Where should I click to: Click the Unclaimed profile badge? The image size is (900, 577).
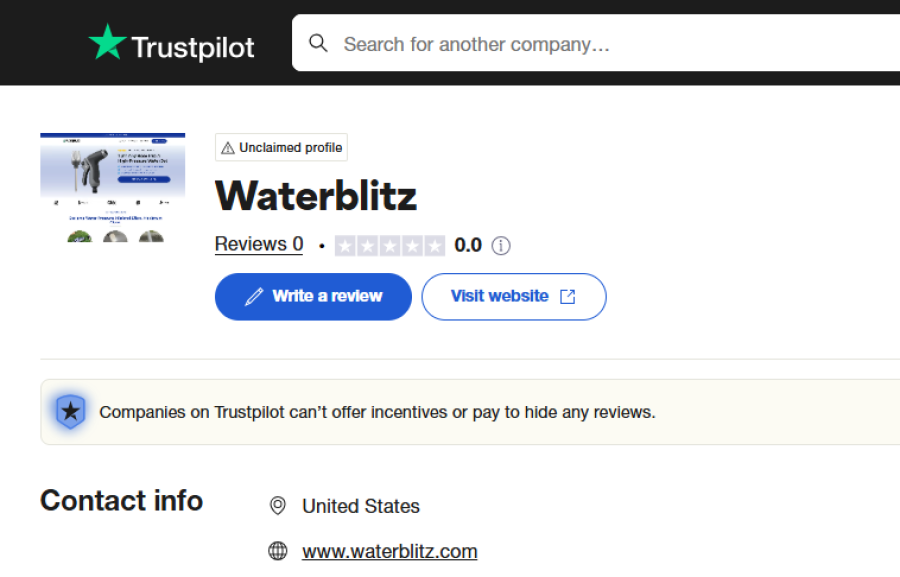[x=281, y=148]
